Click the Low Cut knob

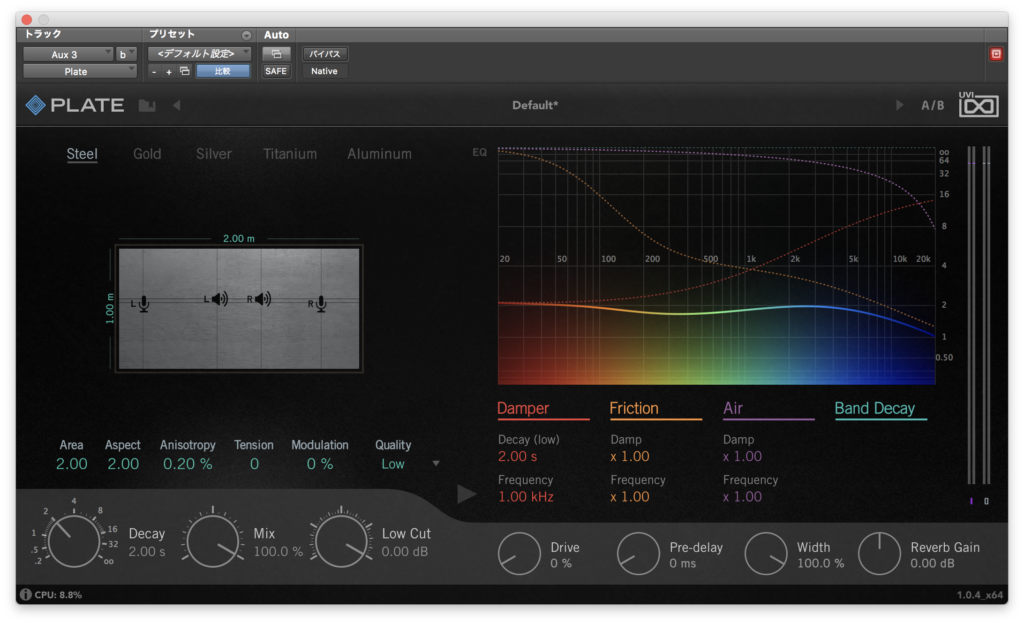pos(340,541)
